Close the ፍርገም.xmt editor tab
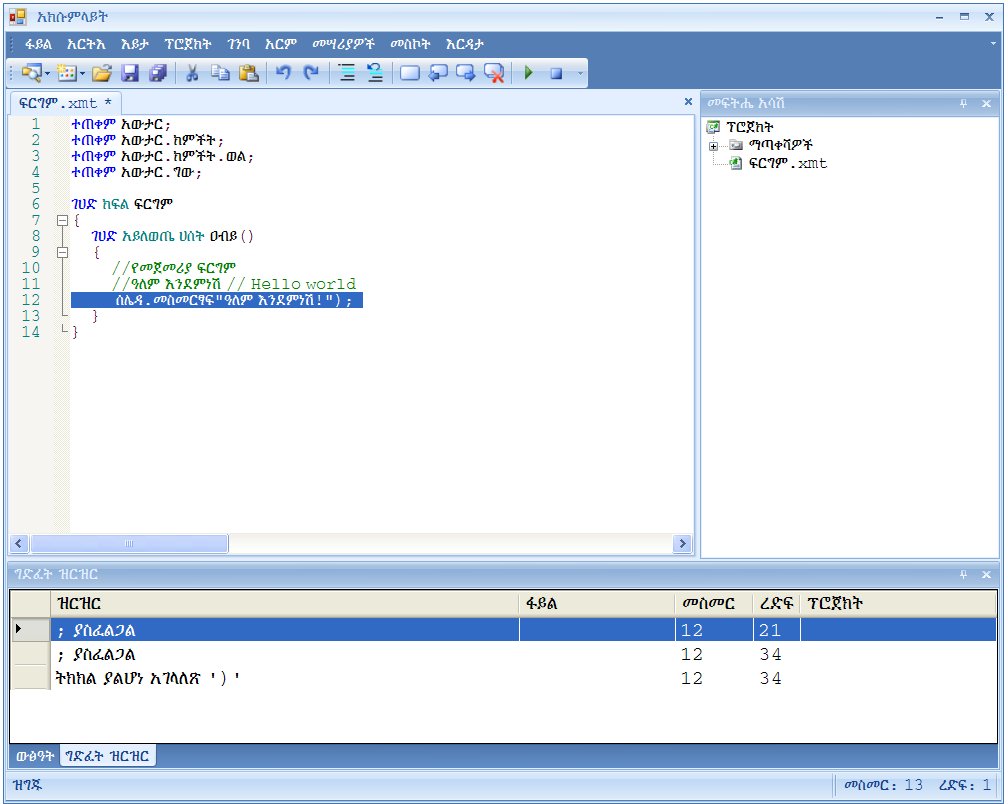Image resolution: width=1008 pixels, height=804 pixels. (687, 101)
